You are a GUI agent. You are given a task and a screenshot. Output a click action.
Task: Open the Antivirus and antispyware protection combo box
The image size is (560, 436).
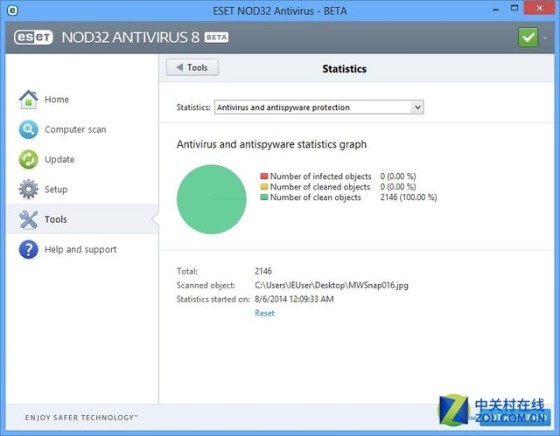319,107
